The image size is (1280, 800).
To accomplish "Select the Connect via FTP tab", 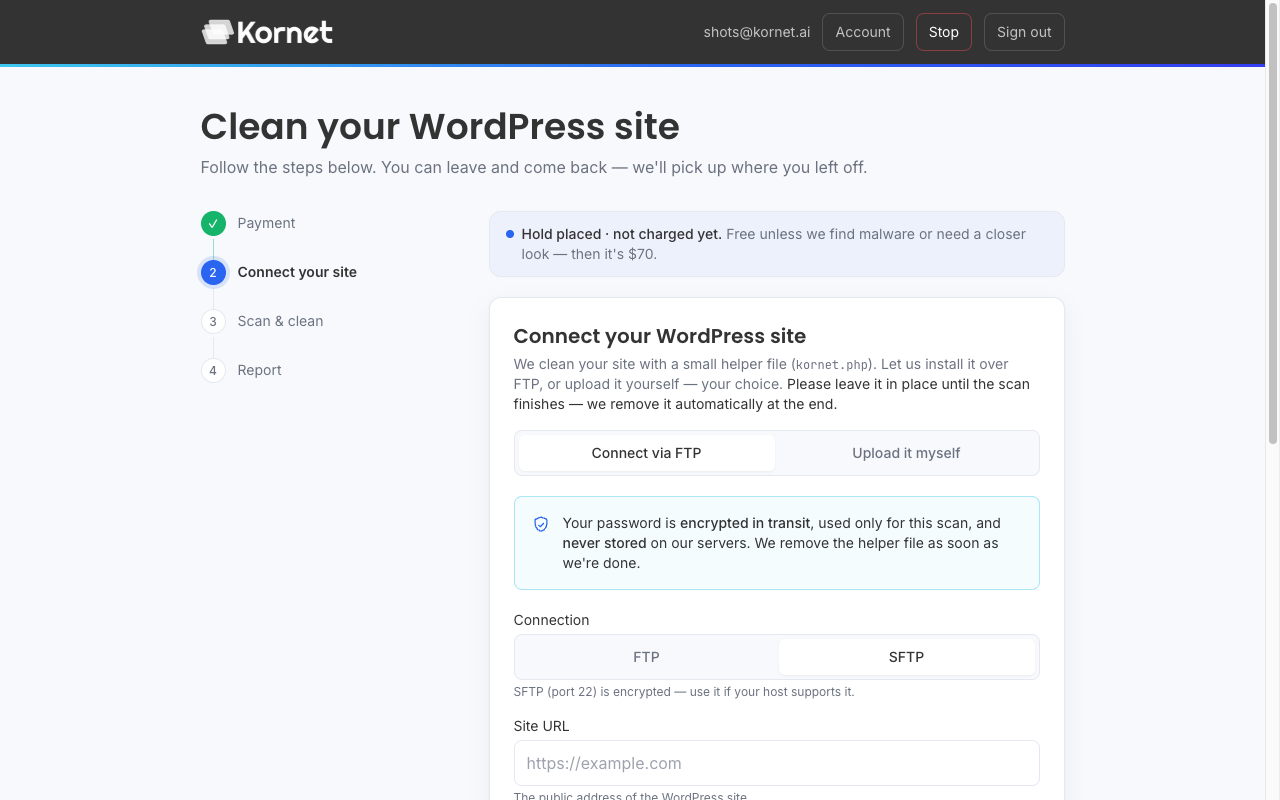I will 647,453.
